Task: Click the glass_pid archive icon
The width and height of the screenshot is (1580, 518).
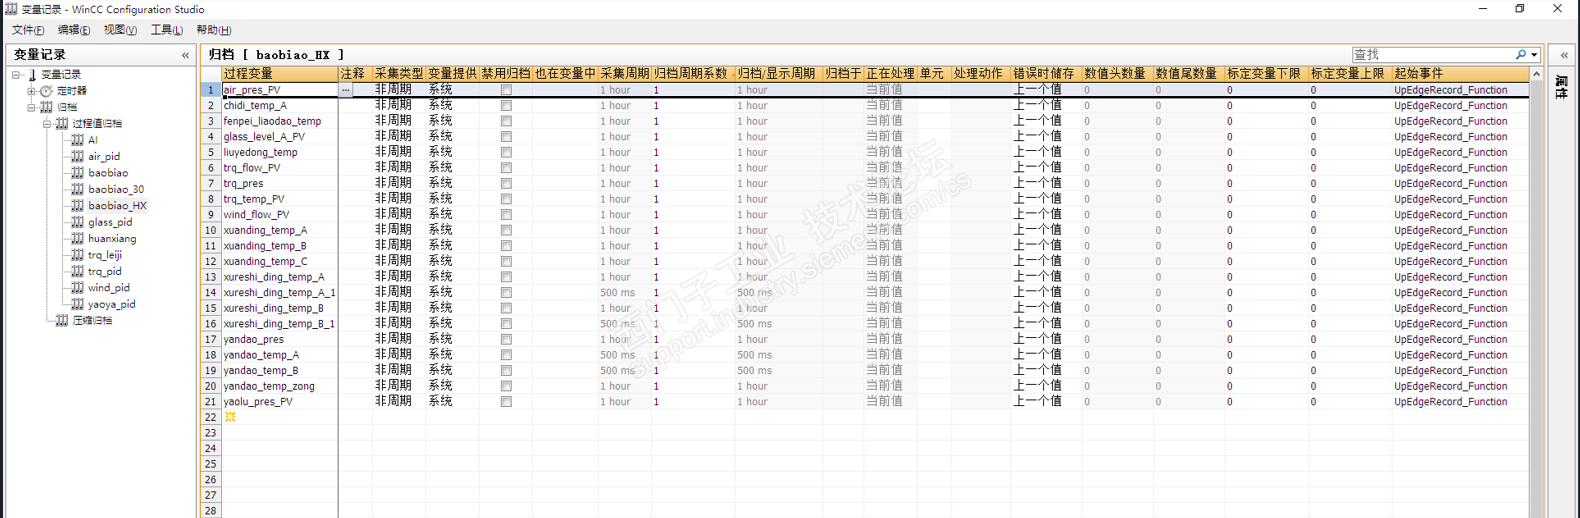Action: (77, 222)
